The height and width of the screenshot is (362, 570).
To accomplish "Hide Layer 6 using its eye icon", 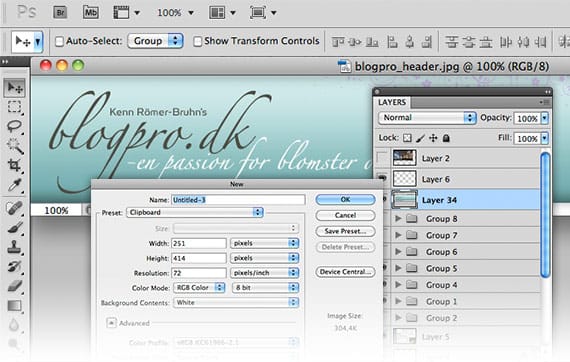I will click(x=382, y=178).
